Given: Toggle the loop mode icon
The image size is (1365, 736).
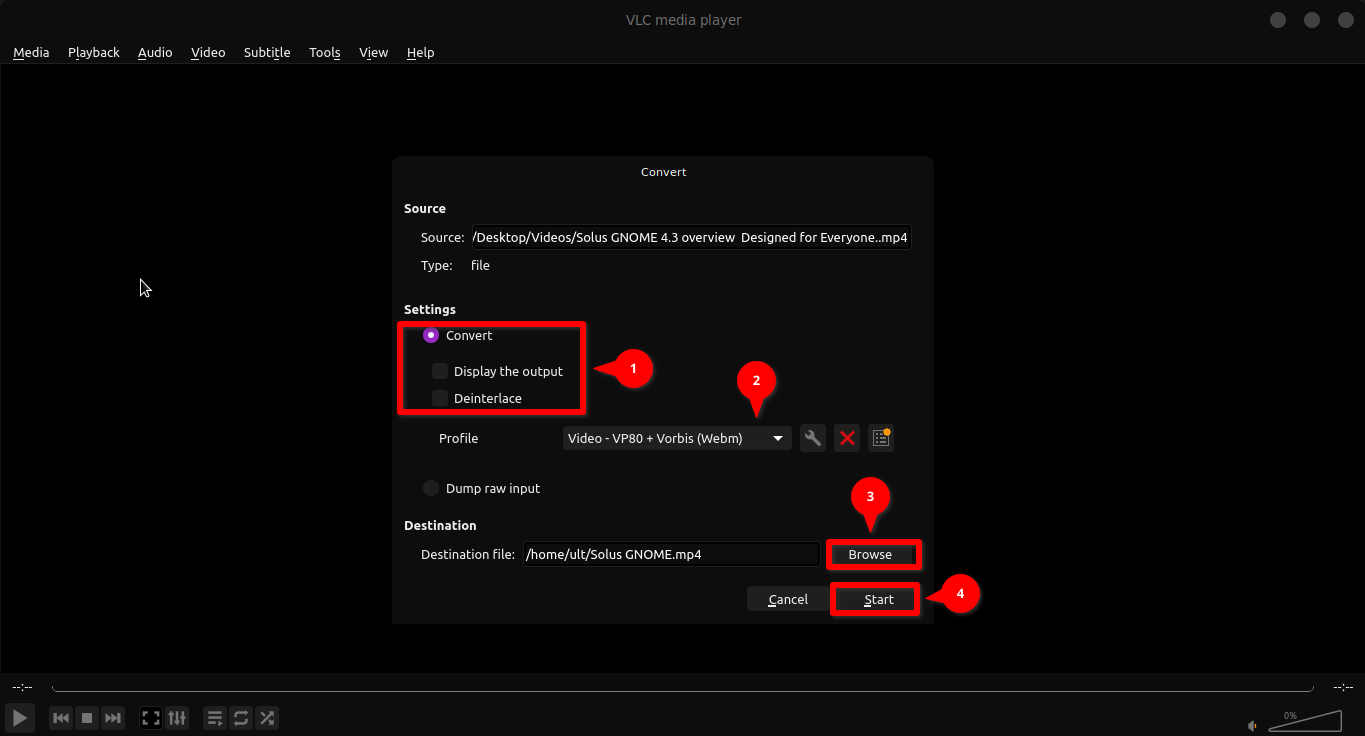Looking at the screenshot, I should click(241, 718).
